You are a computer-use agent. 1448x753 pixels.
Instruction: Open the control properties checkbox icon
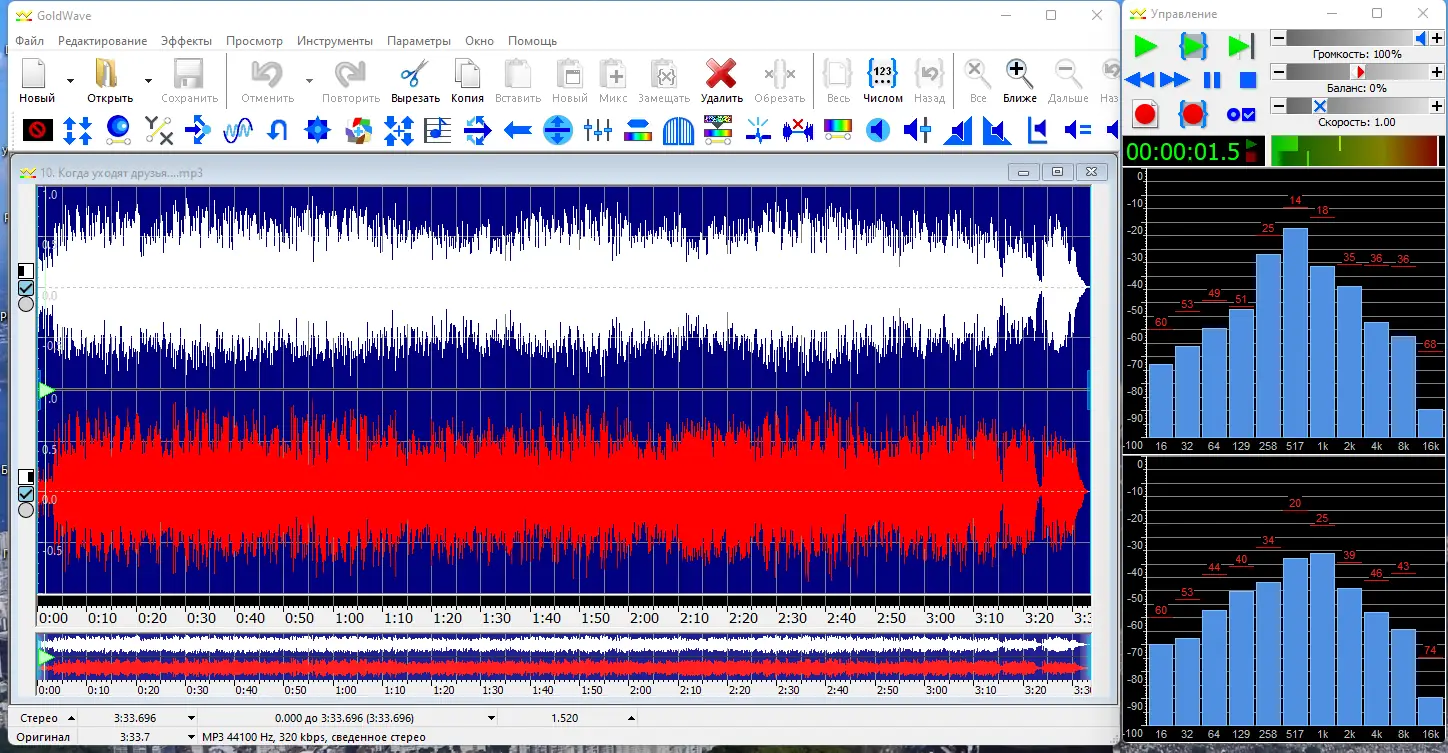tap(1241, 114)
